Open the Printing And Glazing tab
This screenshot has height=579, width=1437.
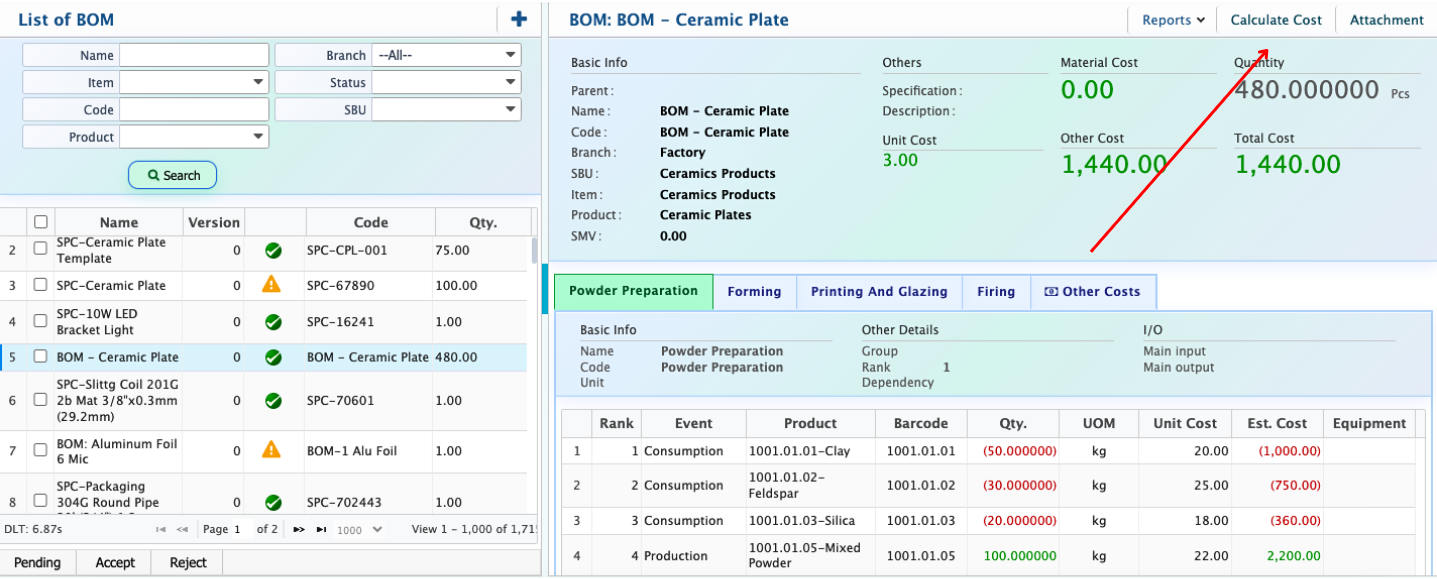click(x=879, y=292)
